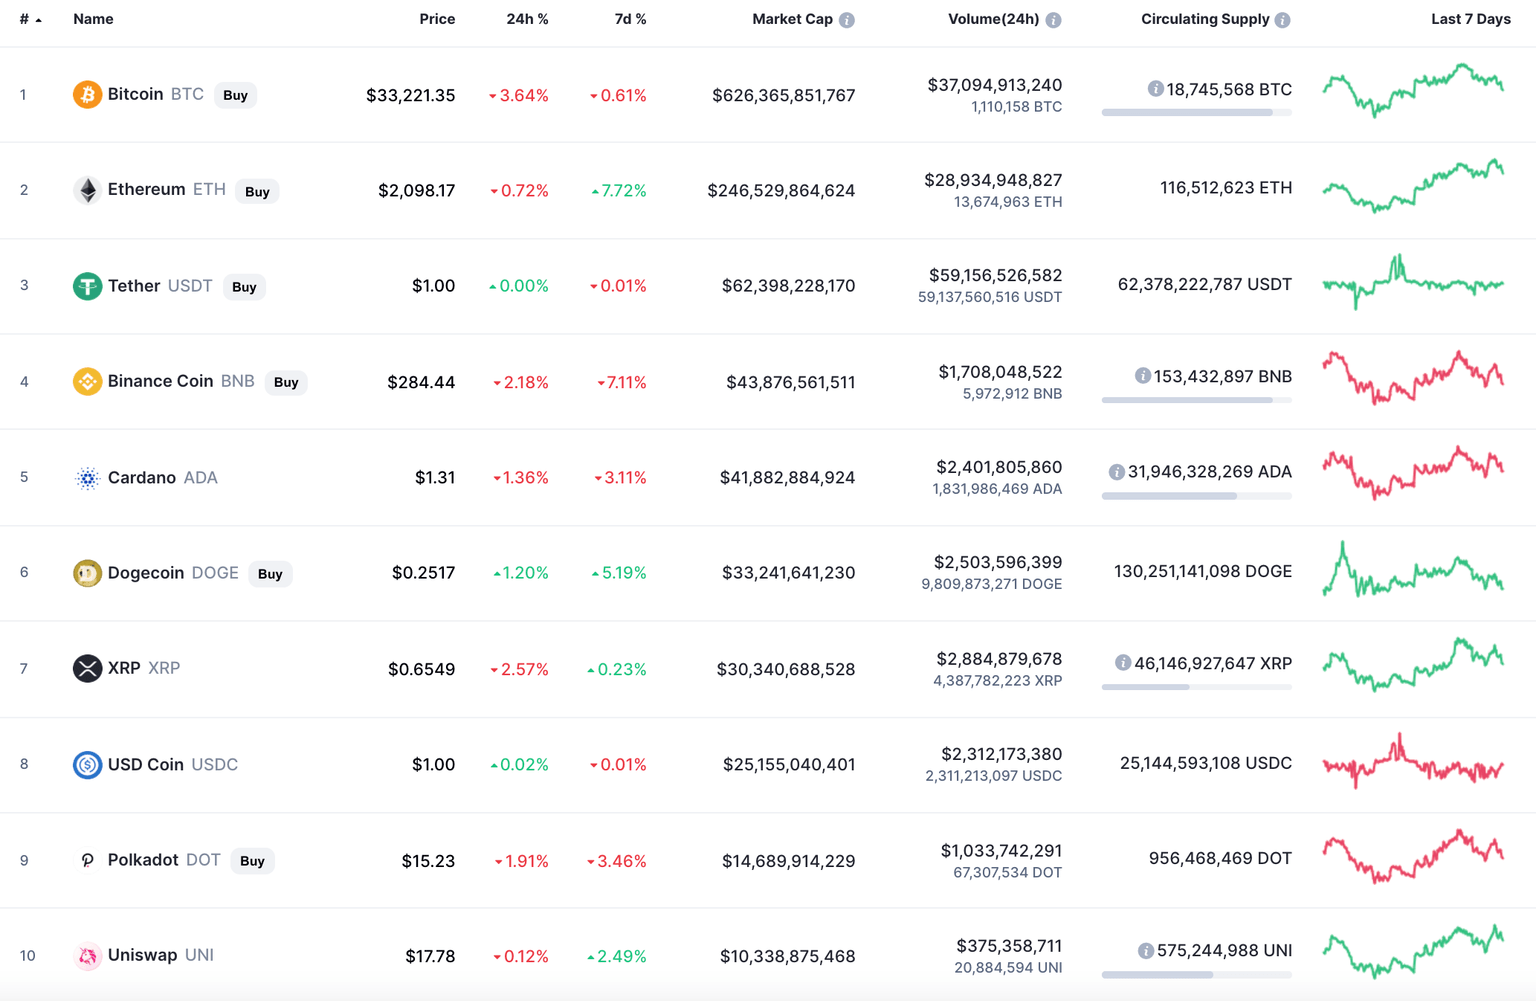Select the Dogecoin logo
The width and height of the screenshot is (1536, 1001).
[88, 572]
